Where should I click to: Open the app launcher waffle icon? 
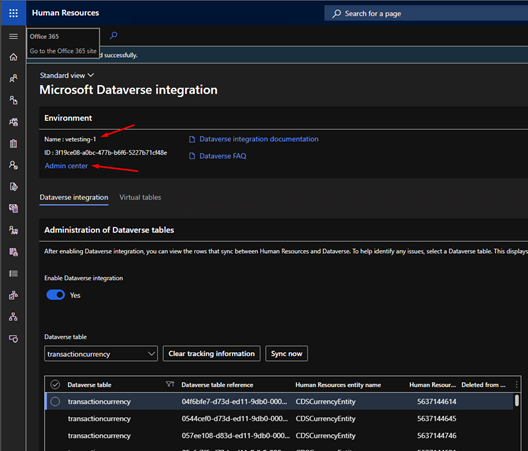click(13, 13)
